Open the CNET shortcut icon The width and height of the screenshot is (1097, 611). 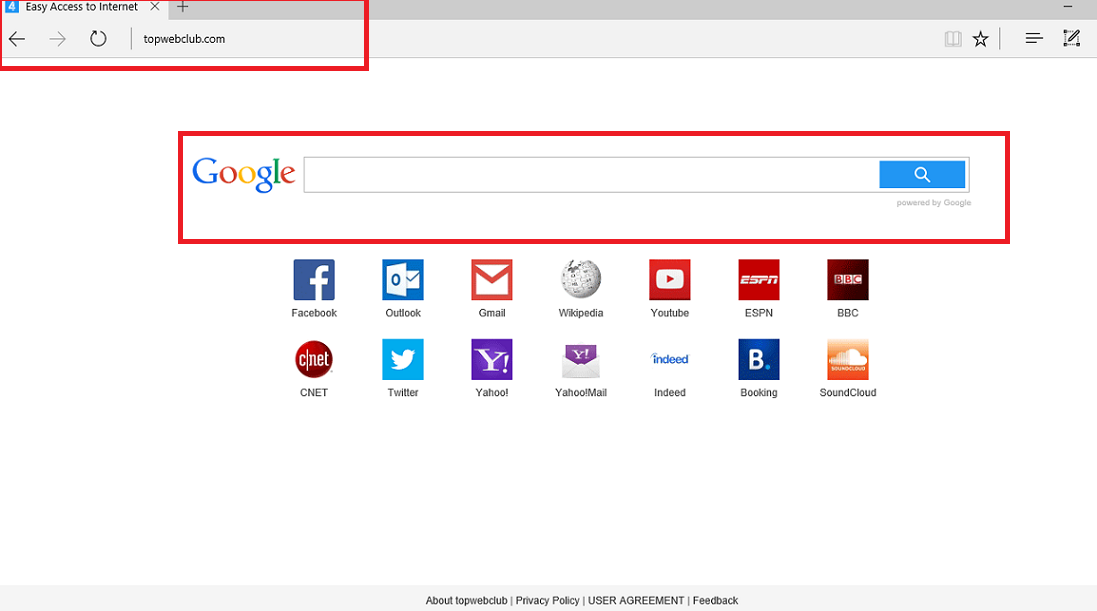[313, 360]
